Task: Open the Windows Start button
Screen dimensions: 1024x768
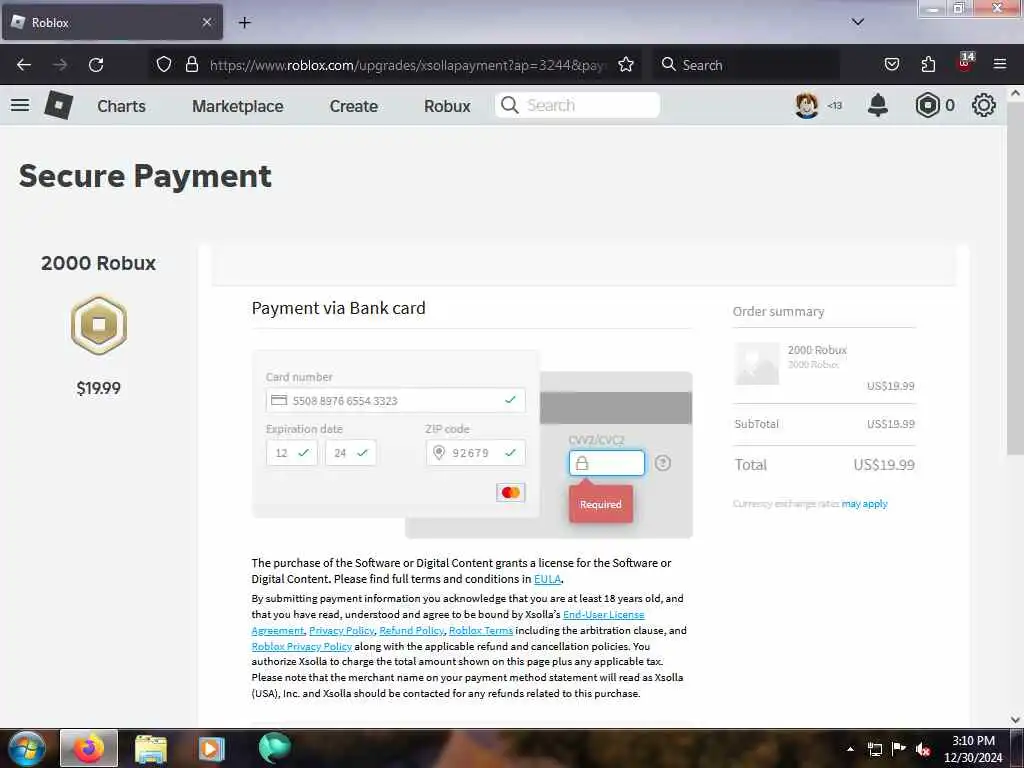Action: coord(27,748)
